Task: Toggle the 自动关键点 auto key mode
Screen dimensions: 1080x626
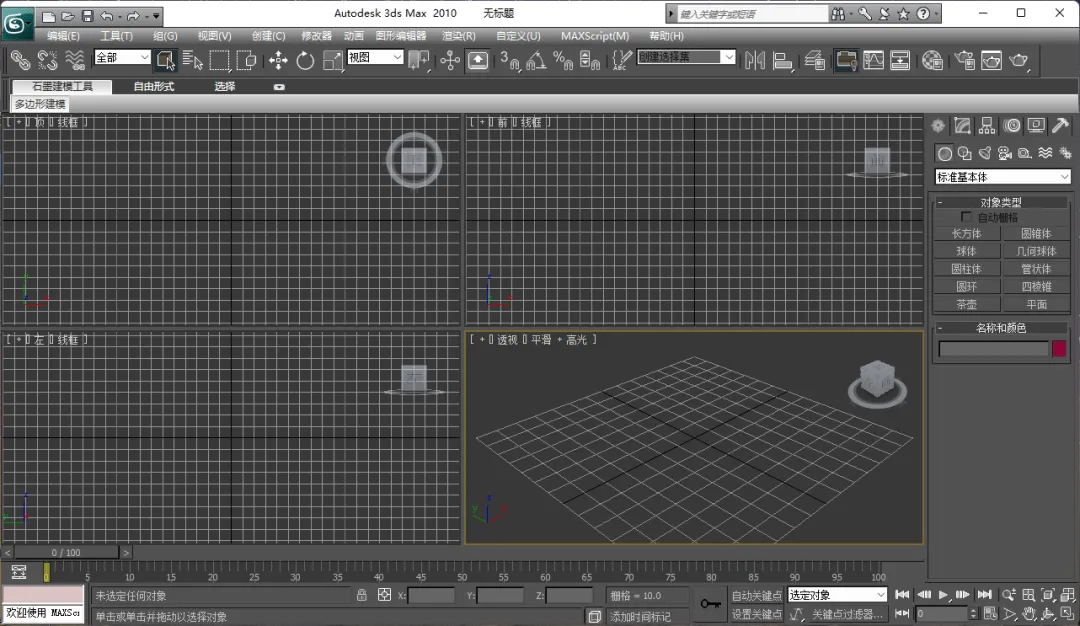Action: pos(756,595)
